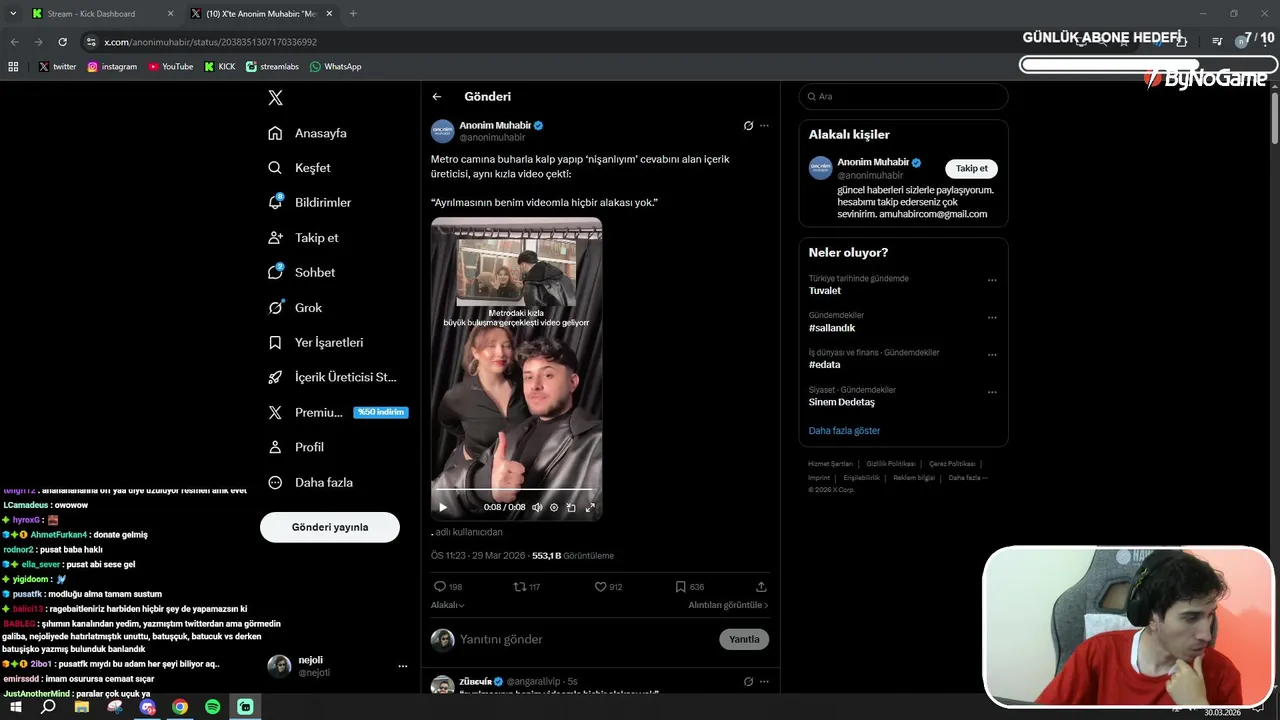1280x720 pixels.
Task: Go back with Gönderi arrow
Action: 437,97
